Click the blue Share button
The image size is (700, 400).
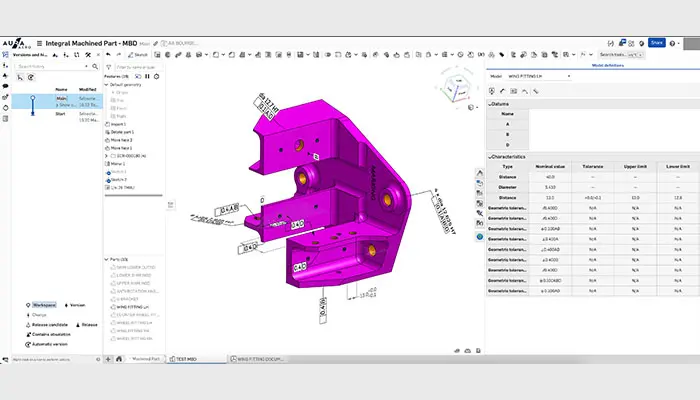click(x=656, y=43)
